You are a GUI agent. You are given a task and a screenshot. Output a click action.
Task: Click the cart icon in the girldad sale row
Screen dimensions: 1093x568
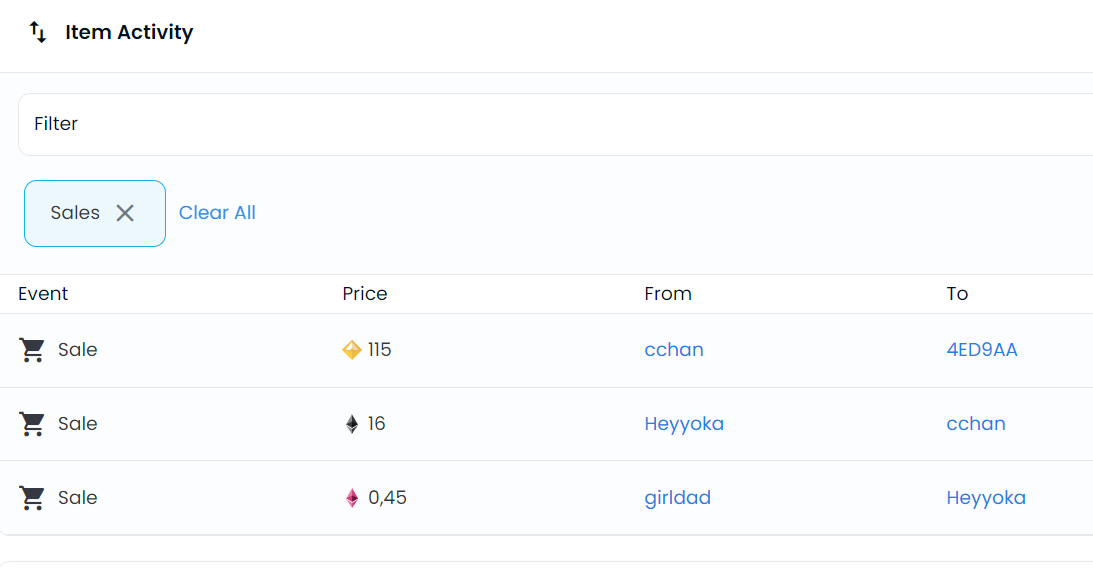tap(33, 498)
